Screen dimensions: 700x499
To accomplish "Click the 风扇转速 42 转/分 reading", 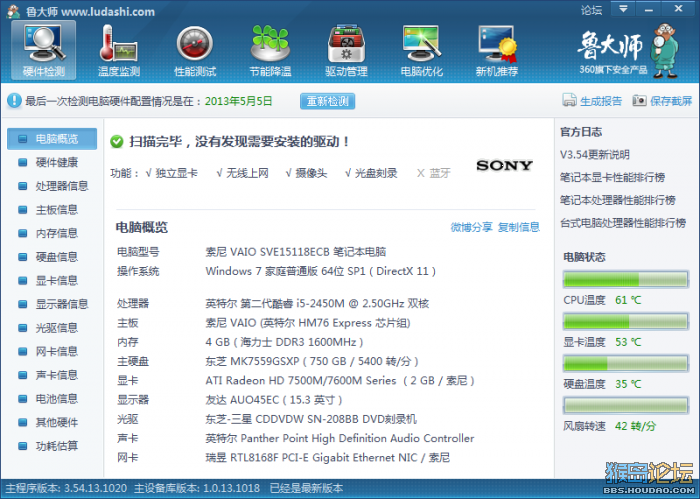I will pos(635,426).
